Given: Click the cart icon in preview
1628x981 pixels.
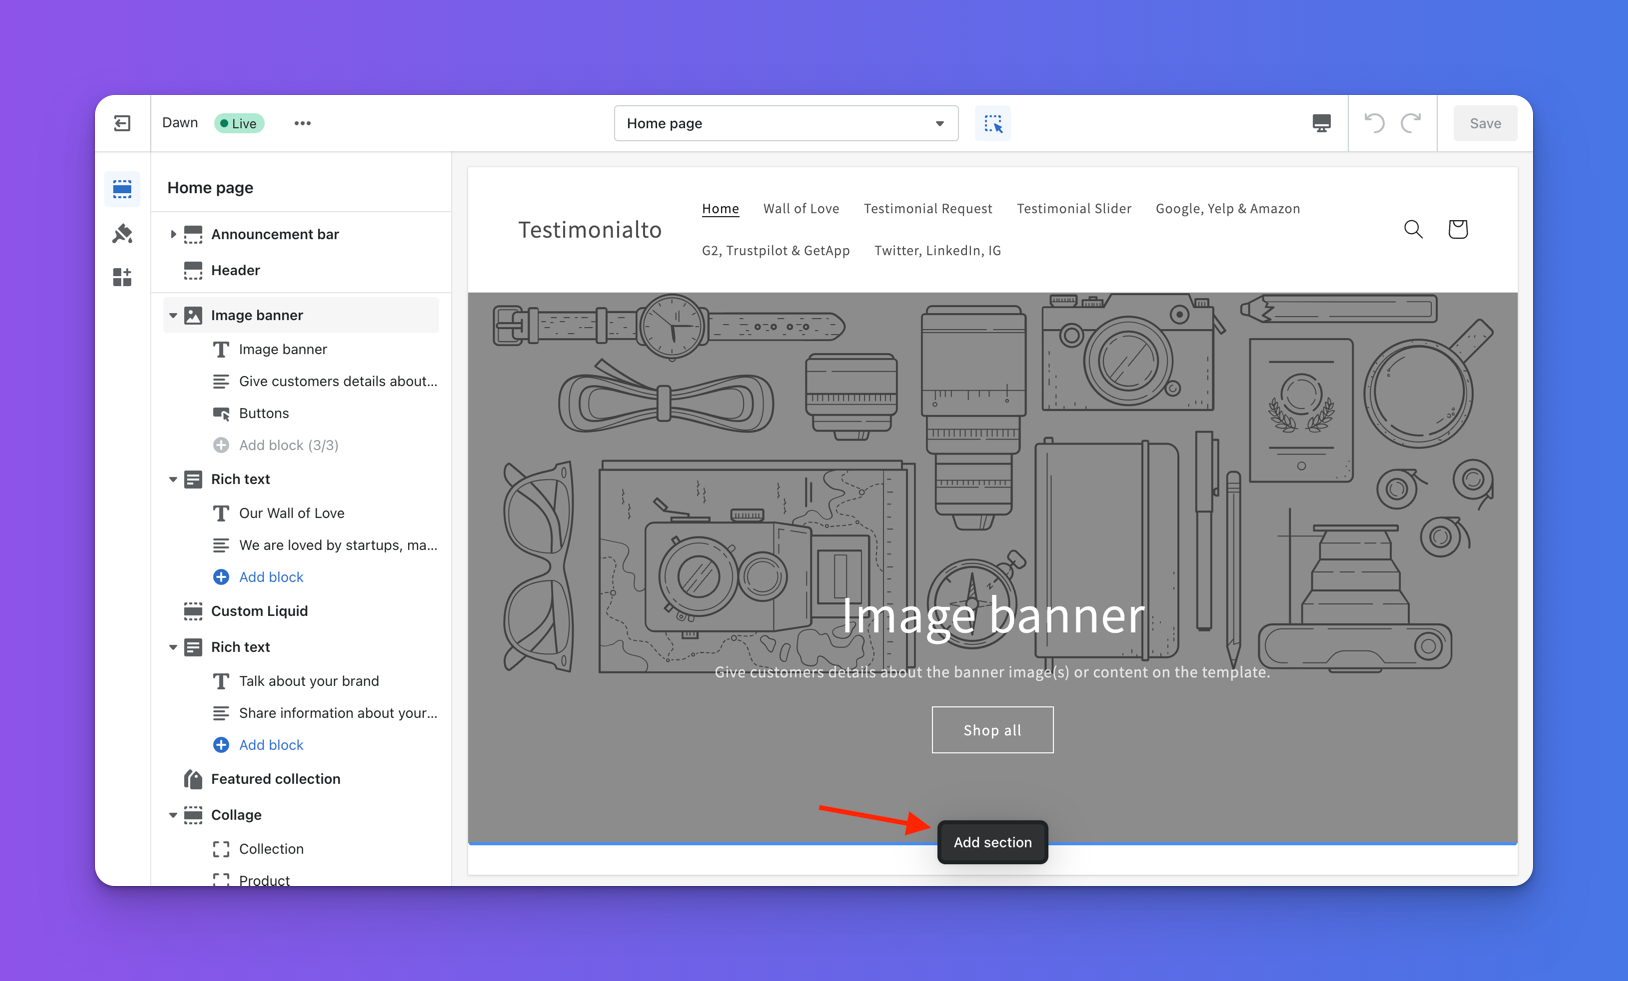Looking at the screenshot, I should [1457, 229].
